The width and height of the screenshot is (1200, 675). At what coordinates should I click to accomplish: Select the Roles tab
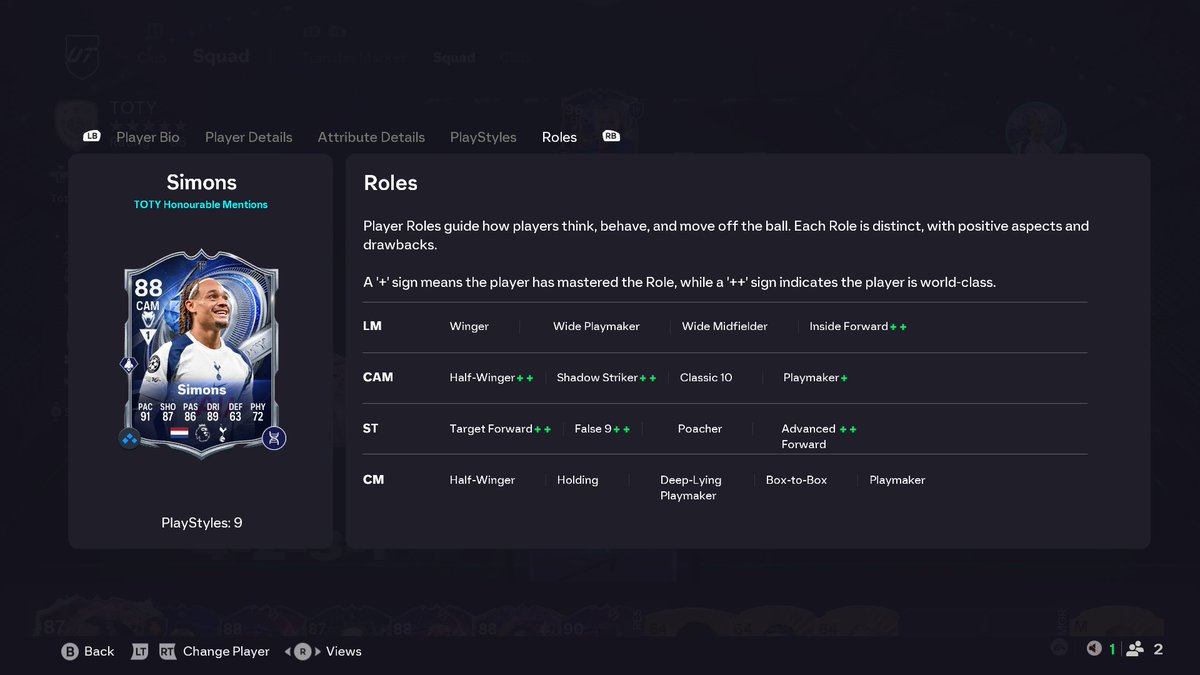pyautogui.click(x=559, y=137)
